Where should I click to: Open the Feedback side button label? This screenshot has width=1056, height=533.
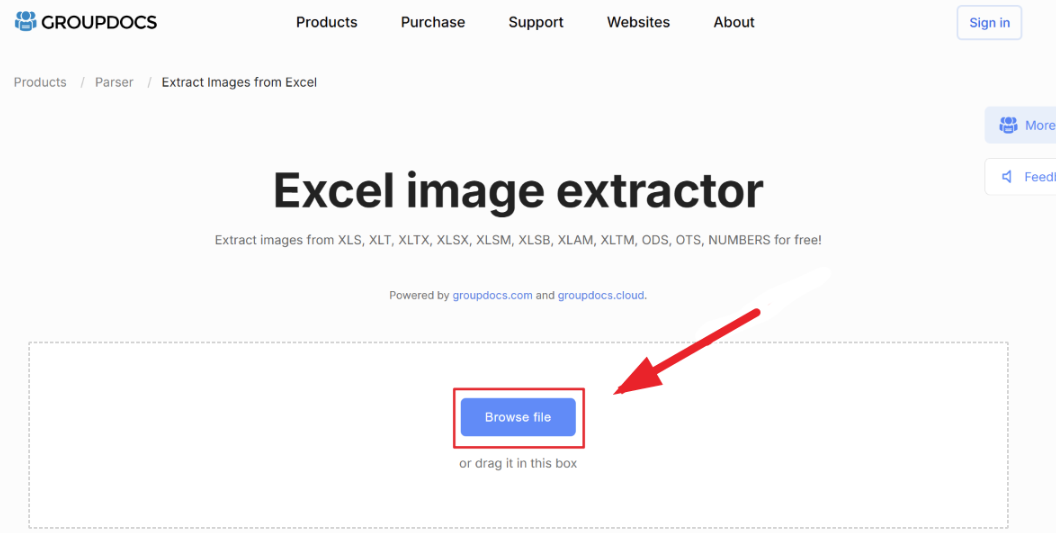tap(1039, 177)
